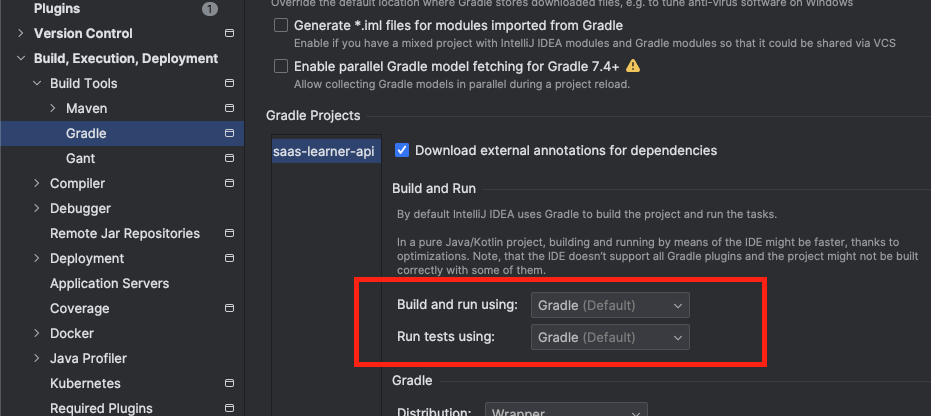The width and height of the screenshot is (931, 416).
Task: Expand the Deployment node
Action: click(37, 258)
